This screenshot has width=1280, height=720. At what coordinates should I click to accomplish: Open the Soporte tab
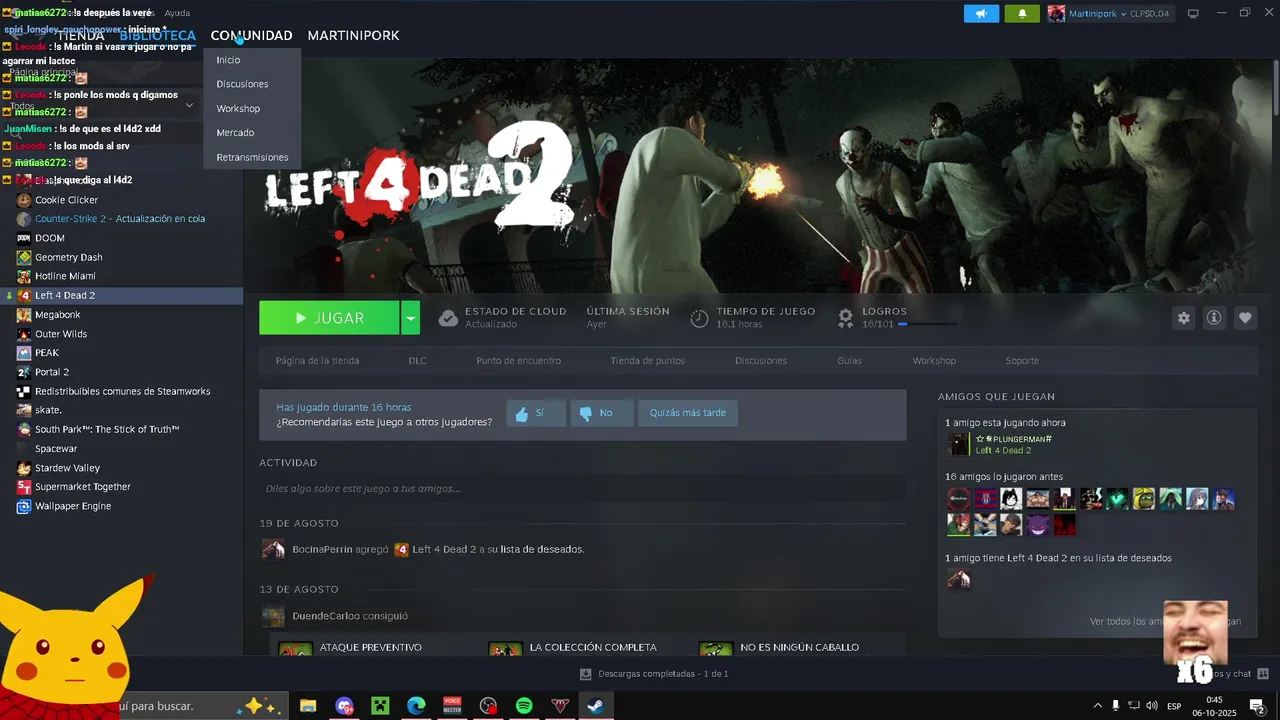(x=1022, y=361)
